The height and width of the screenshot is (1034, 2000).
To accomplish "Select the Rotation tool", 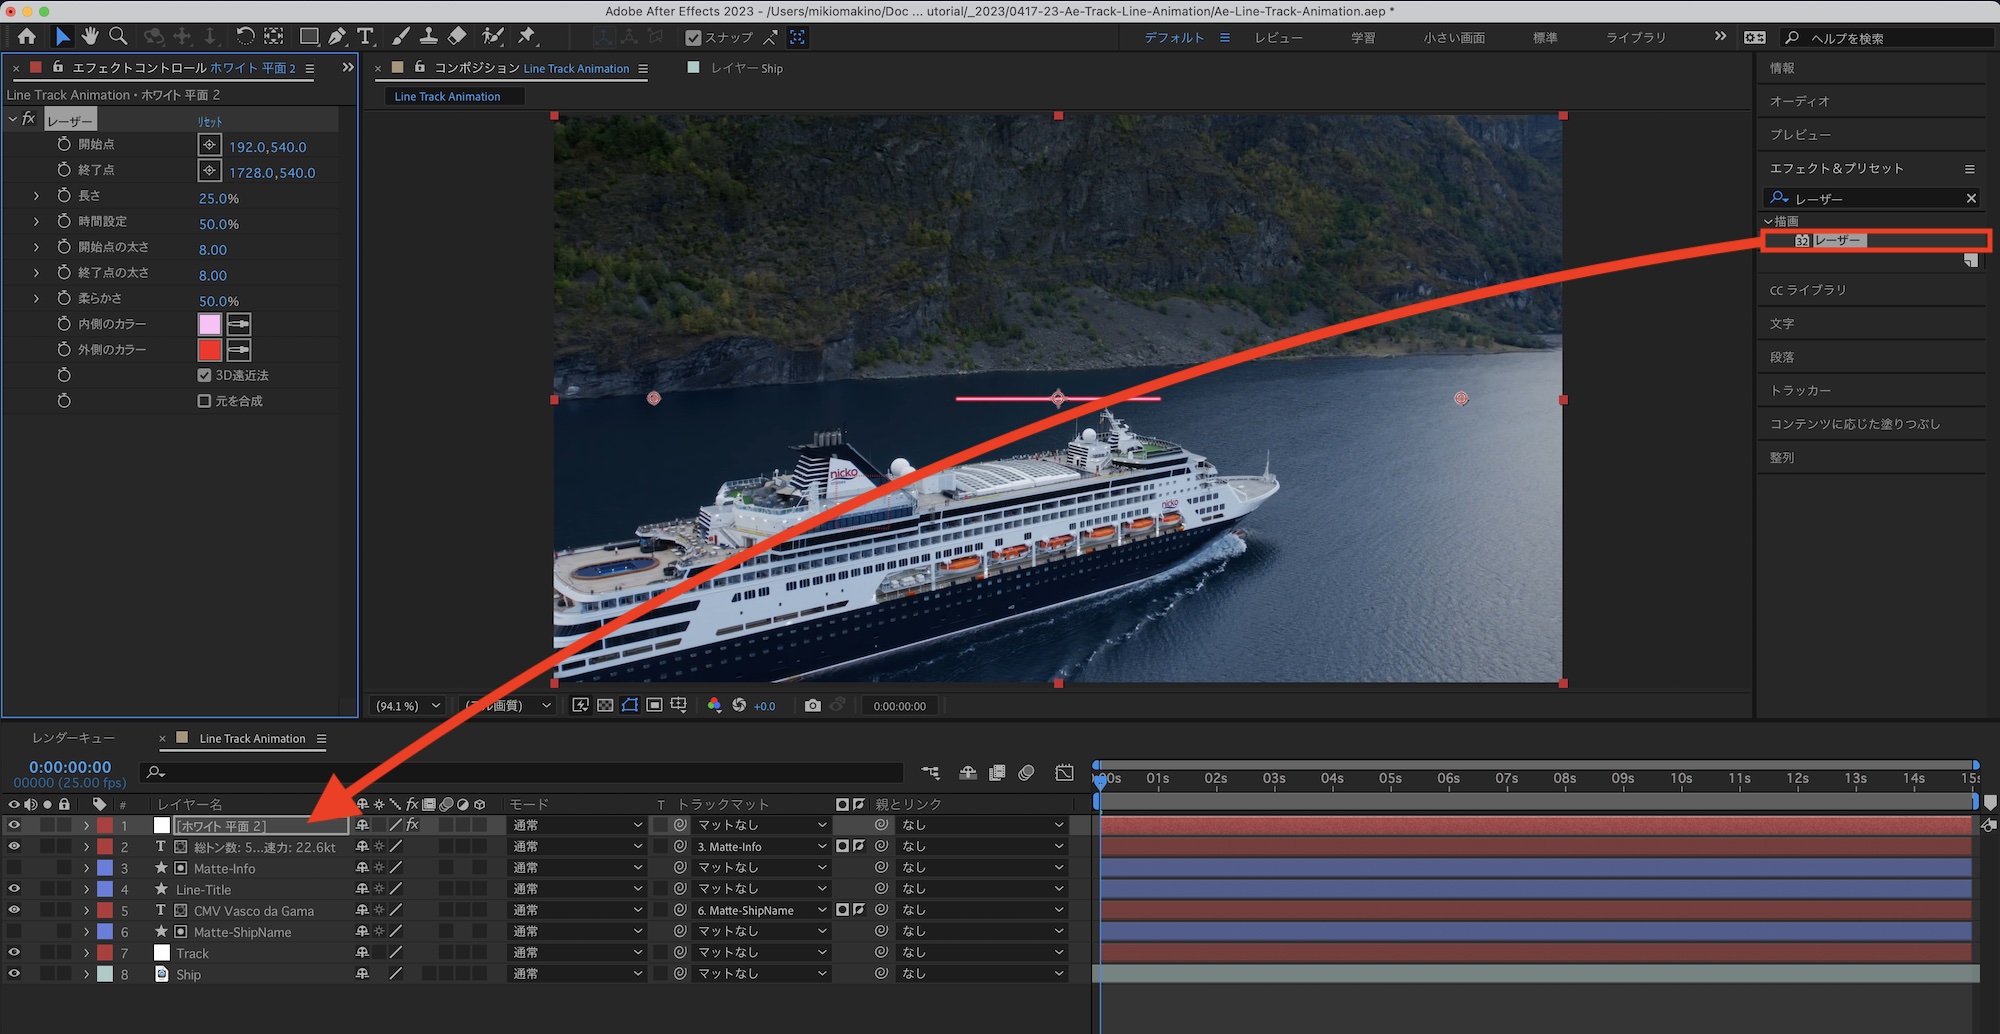I will click(x=245, y=37).
